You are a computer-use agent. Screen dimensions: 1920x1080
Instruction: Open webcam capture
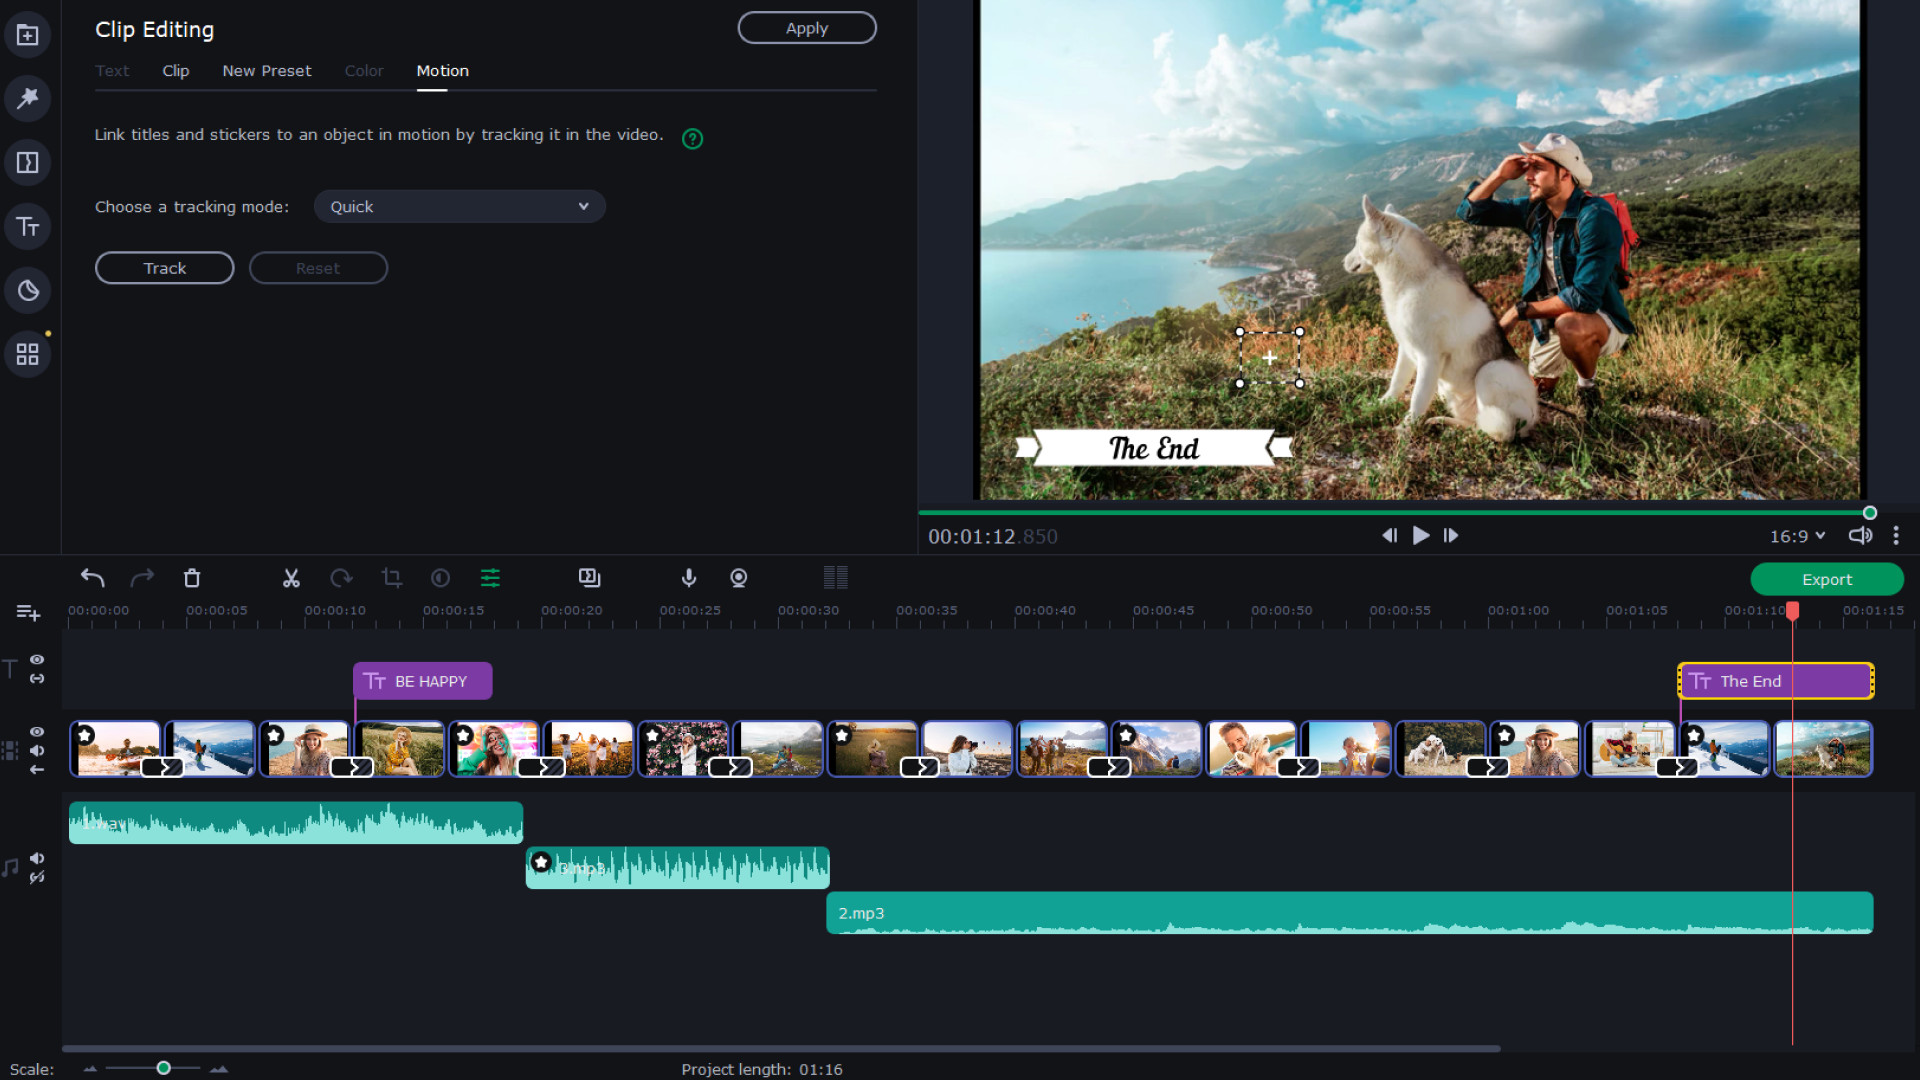pyautogui.click(x=740, y=578)
